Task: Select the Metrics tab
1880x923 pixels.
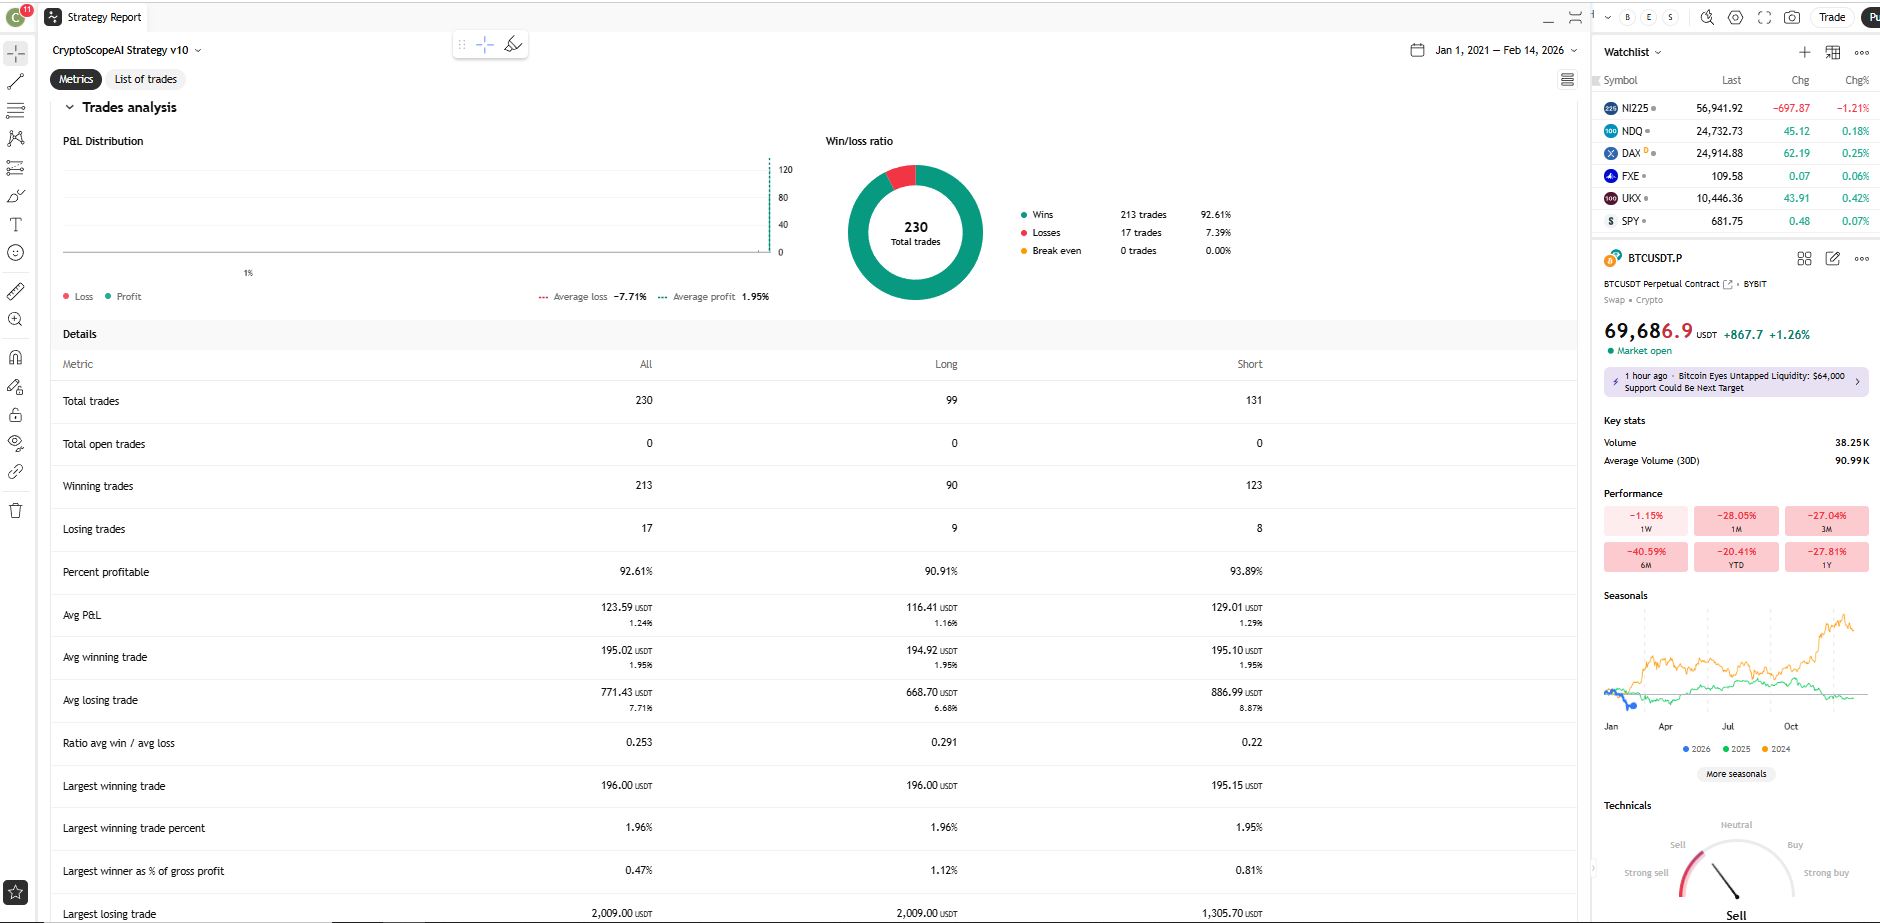Action: point(76,79)
